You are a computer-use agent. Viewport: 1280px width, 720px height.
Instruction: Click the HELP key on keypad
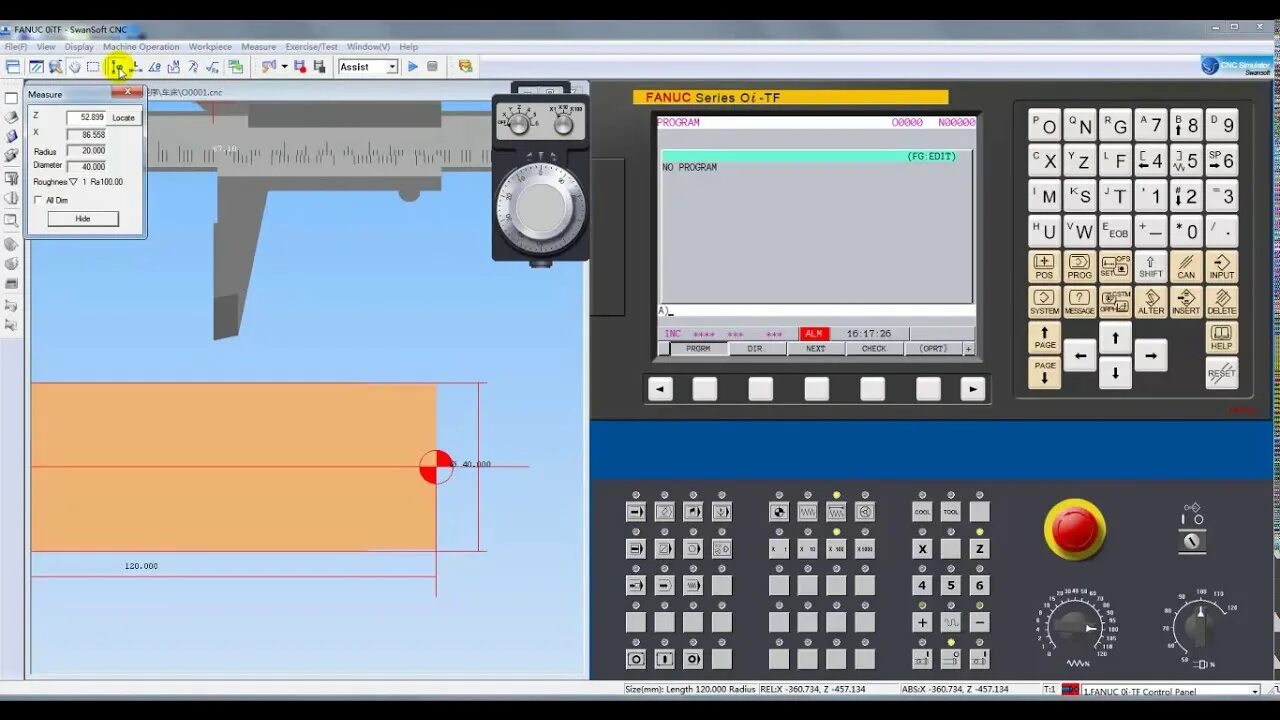point(1222,338)
